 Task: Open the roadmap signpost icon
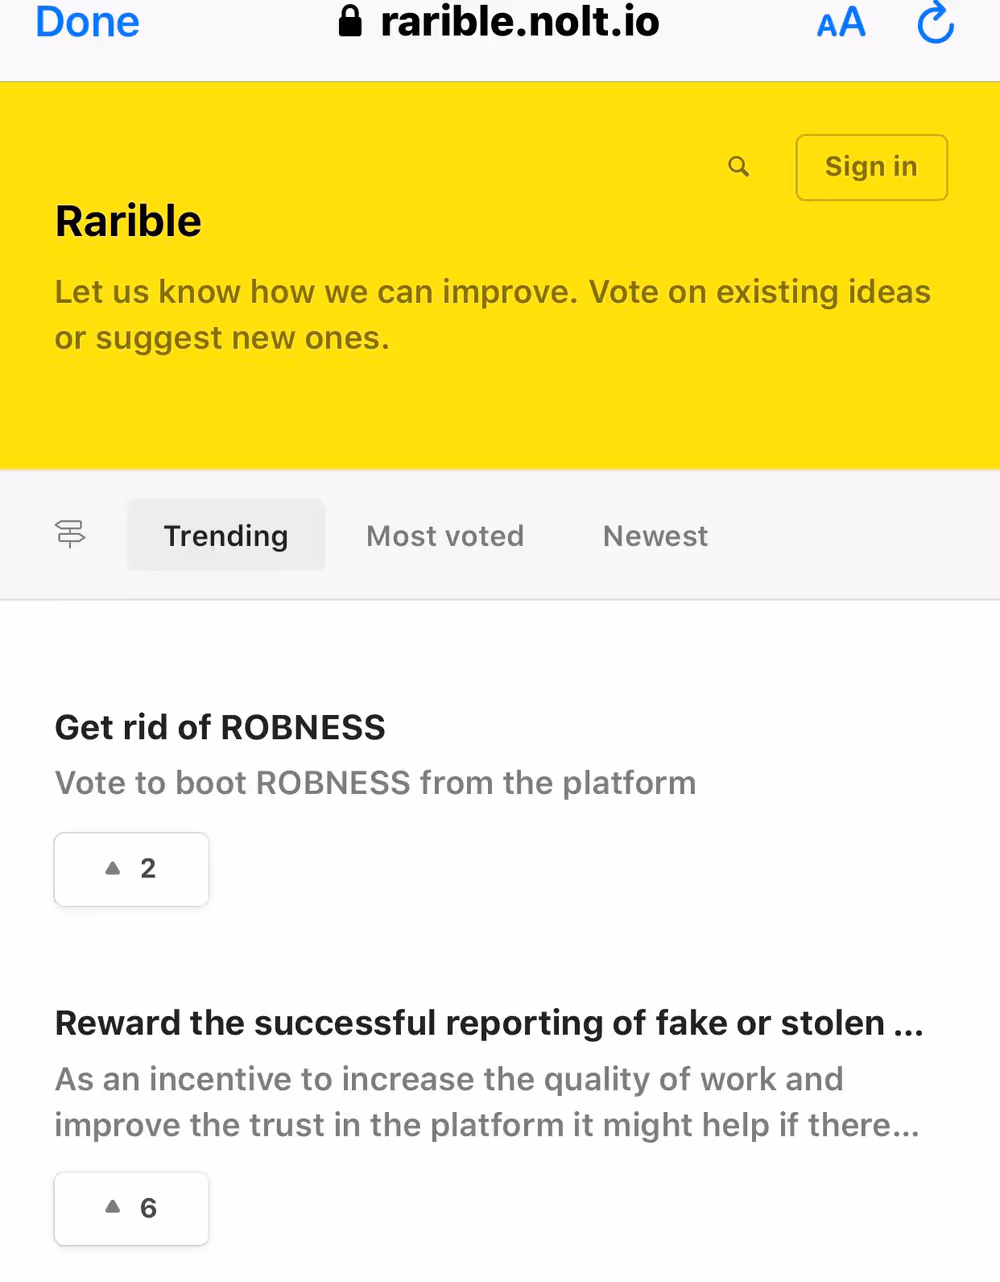pos(70,535)
